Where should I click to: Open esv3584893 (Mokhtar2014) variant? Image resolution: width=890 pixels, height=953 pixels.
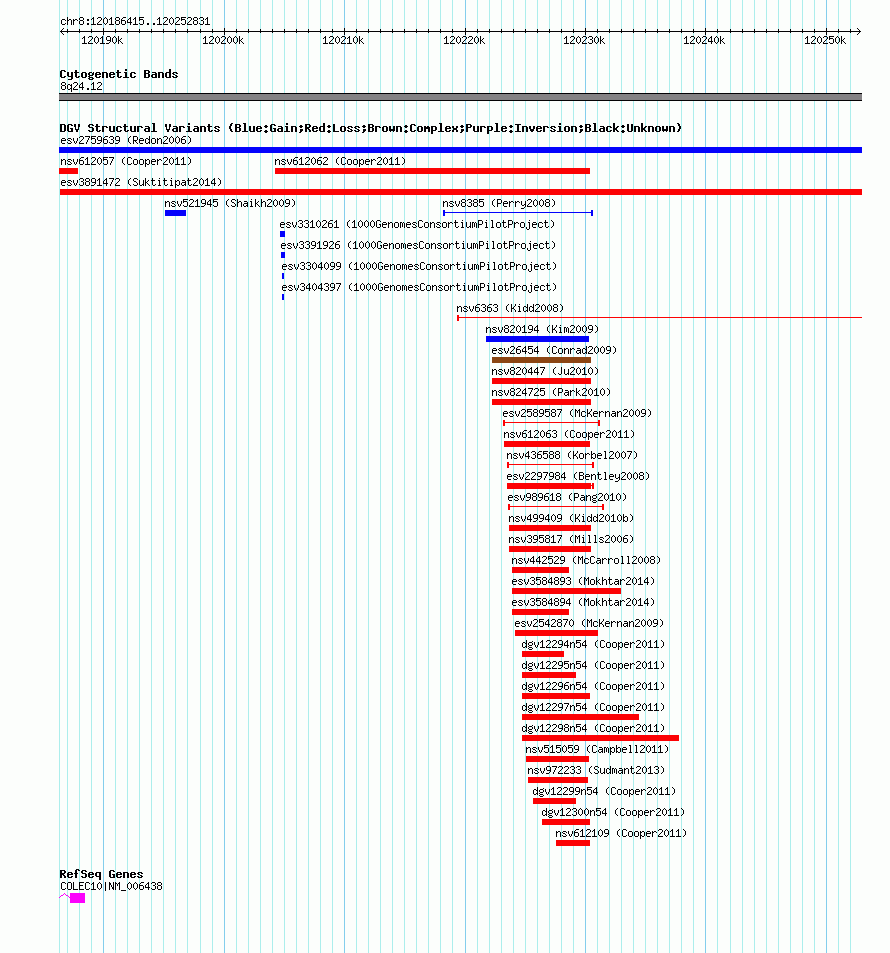584,581
